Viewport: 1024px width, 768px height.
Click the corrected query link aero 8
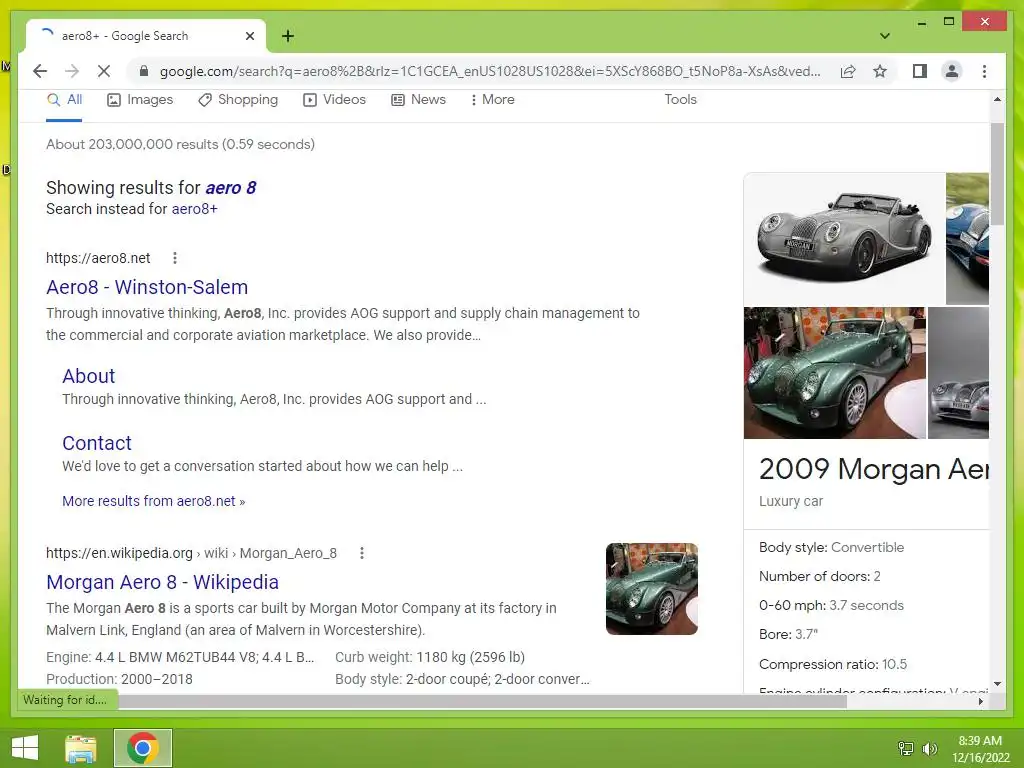pos(231,188)
